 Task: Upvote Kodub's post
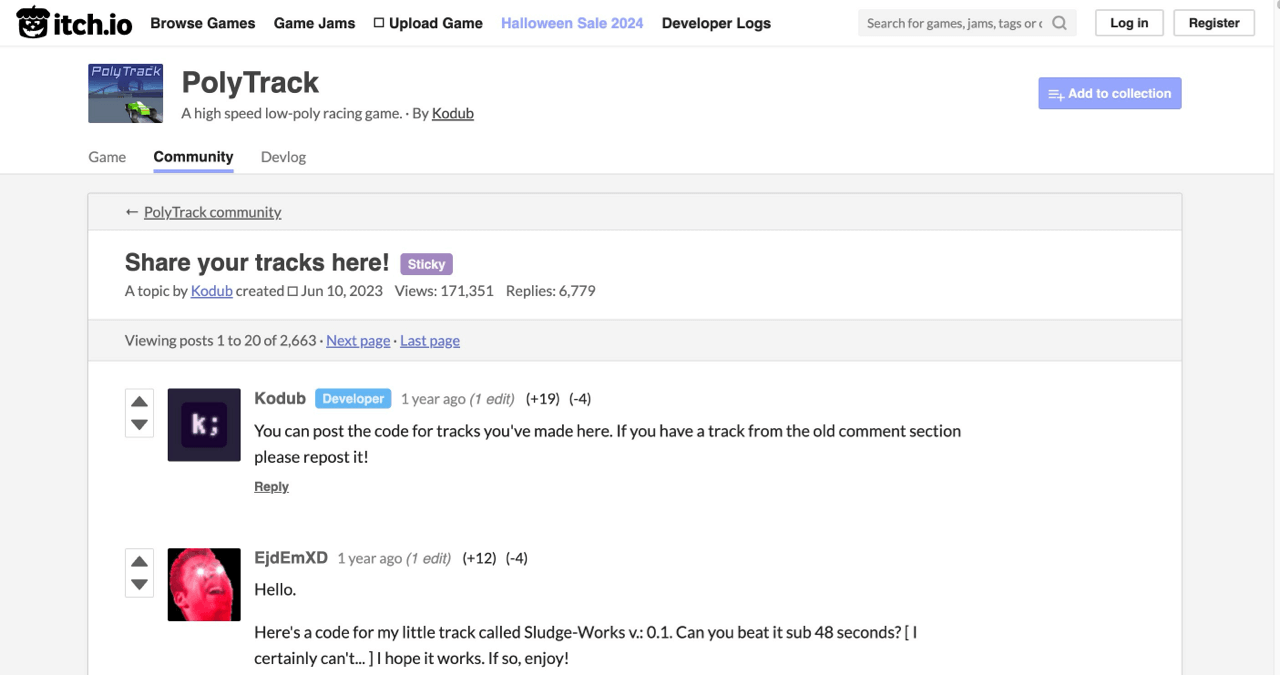pos(139,402)
